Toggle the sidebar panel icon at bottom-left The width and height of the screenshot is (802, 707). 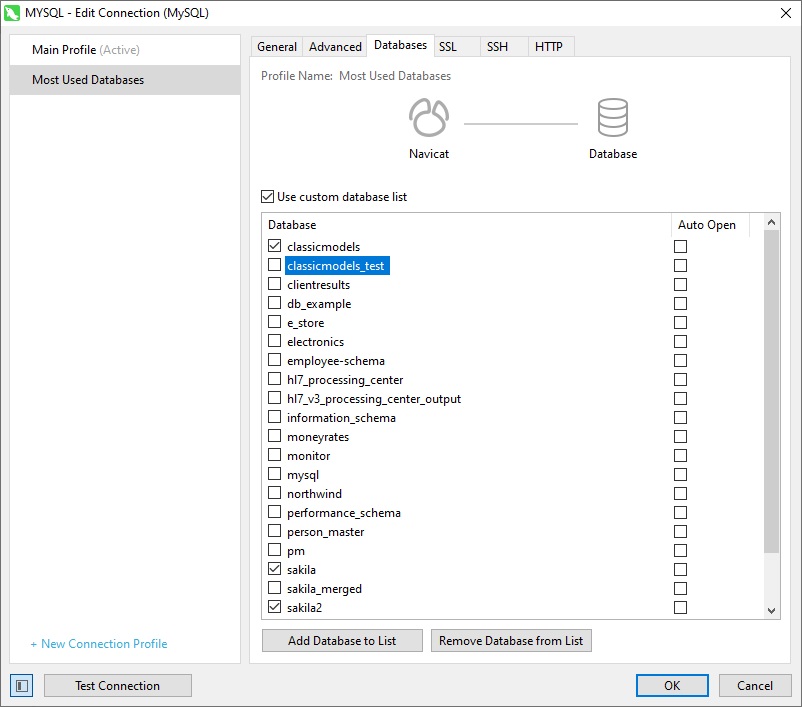[21, 685]
